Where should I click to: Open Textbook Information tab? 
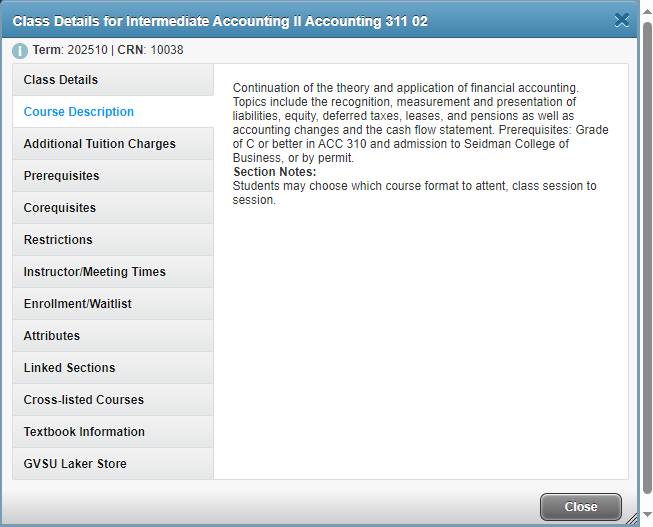[84, 432]
